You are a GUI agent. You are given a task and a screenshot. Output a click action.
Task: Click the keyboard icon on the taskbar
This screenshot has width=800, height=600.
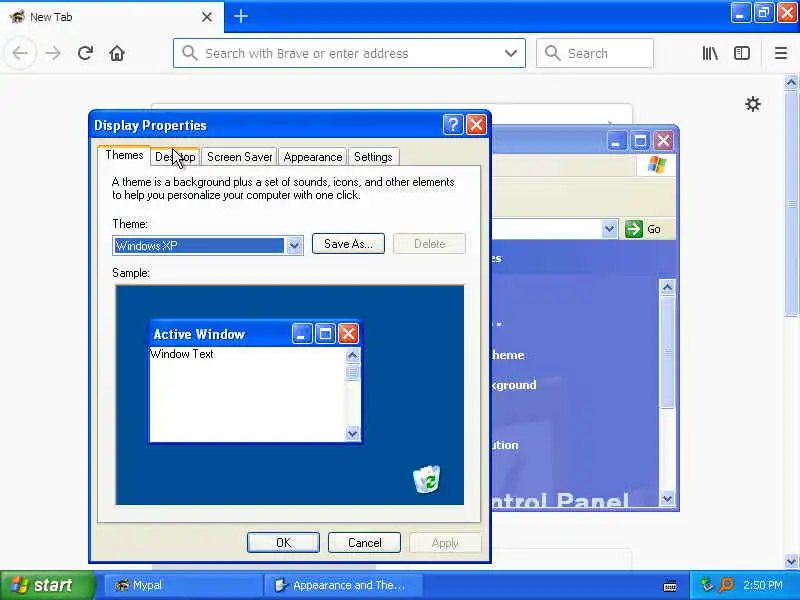click(x=670, y=586)
